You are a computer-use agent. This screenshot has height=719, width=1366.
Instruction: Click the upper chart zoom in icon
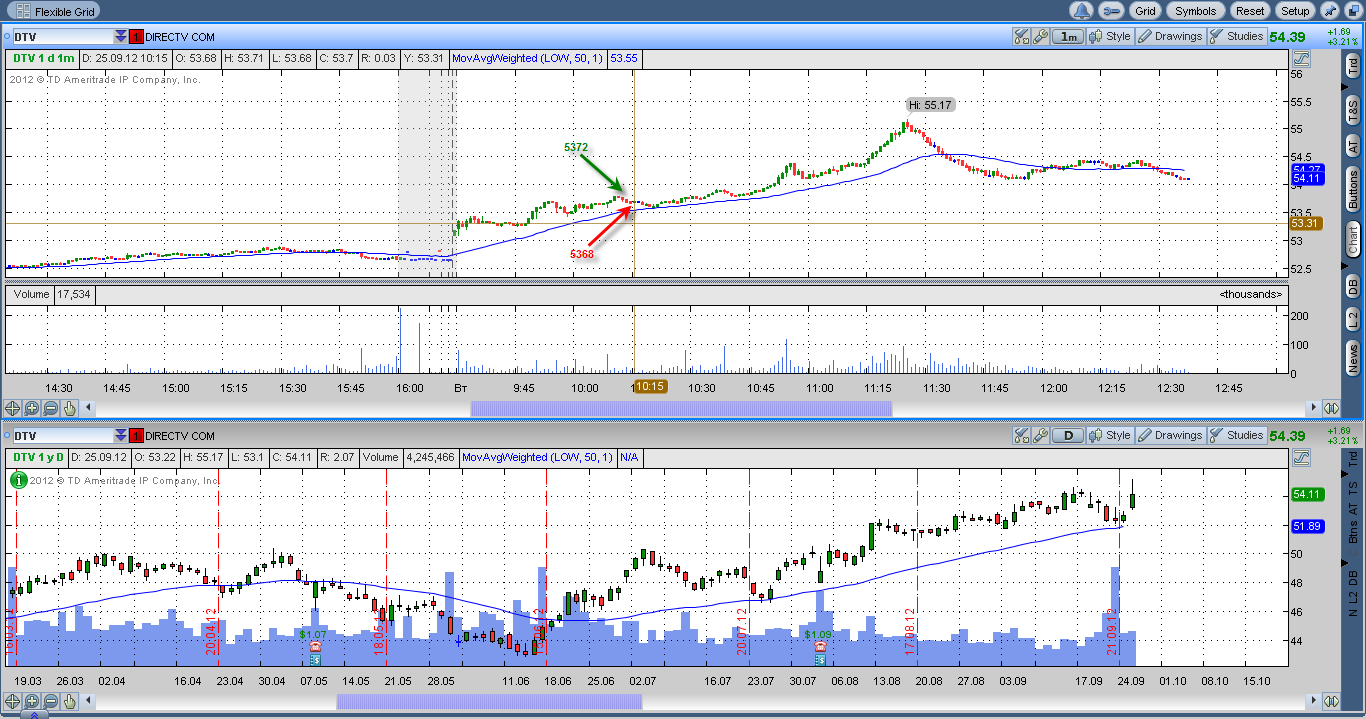pos(31,408)
